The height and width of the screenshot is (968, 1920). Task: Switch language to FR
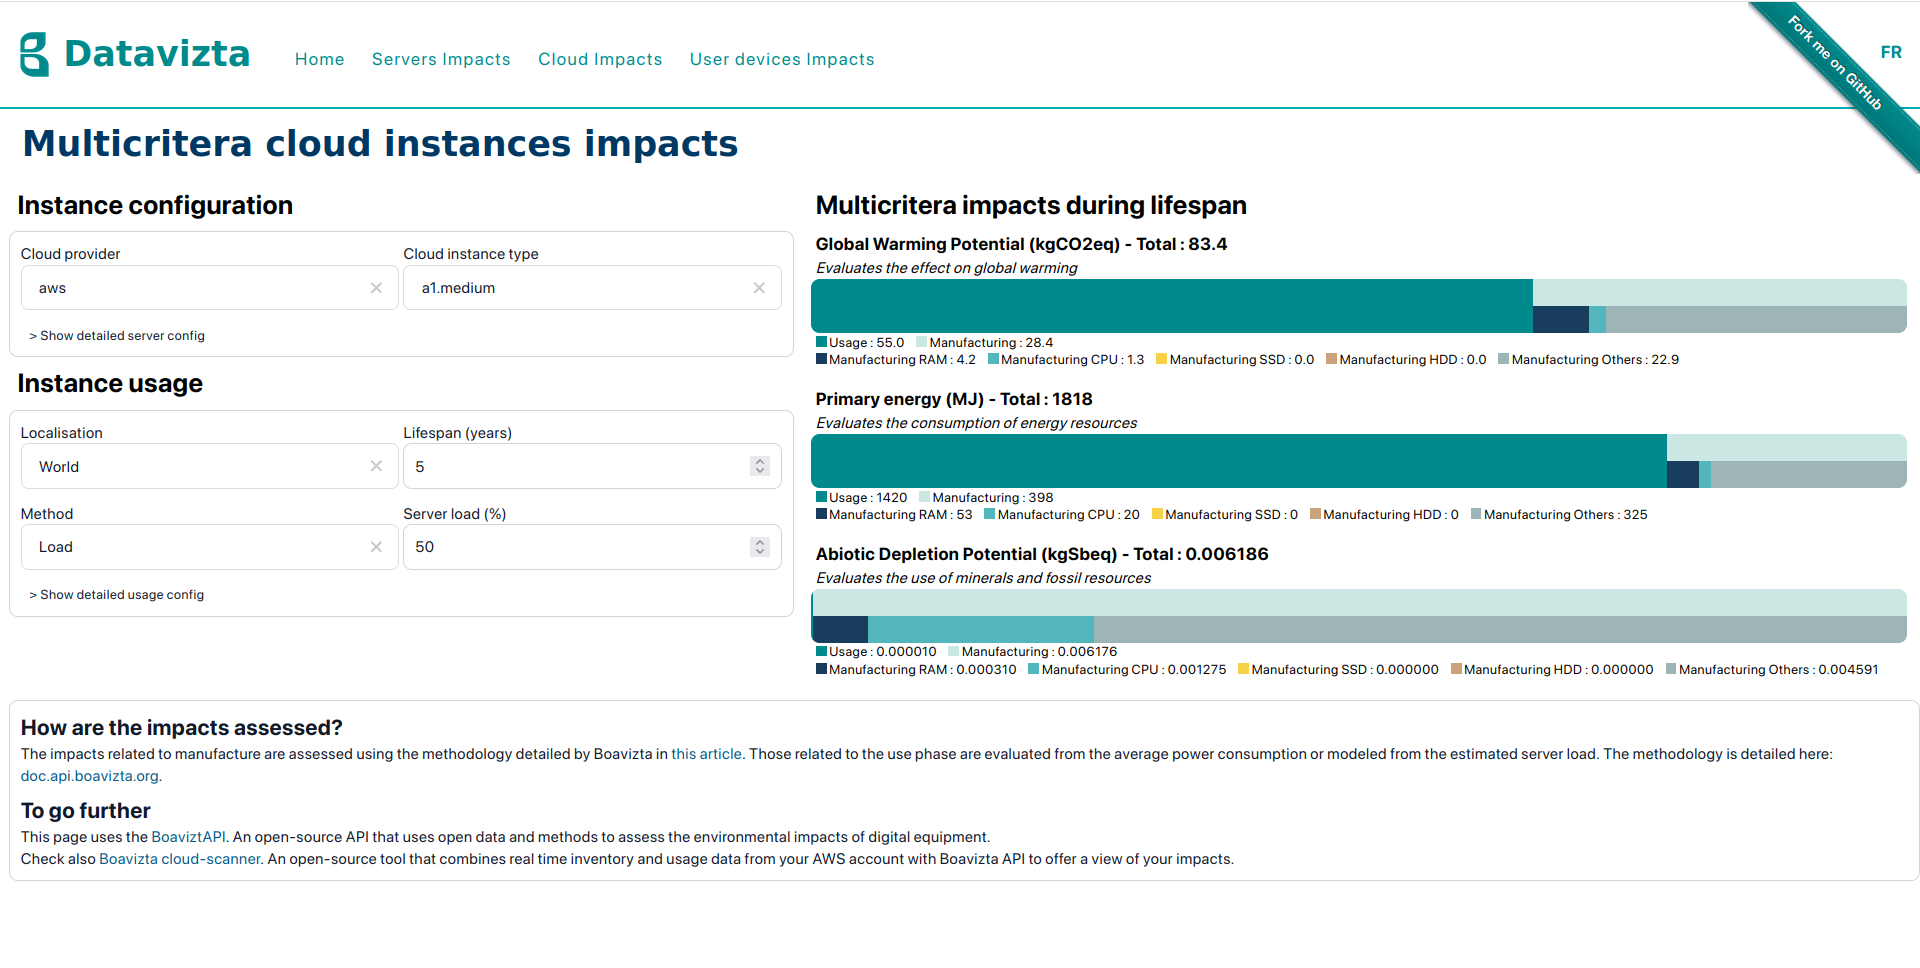click(1891, 52)
